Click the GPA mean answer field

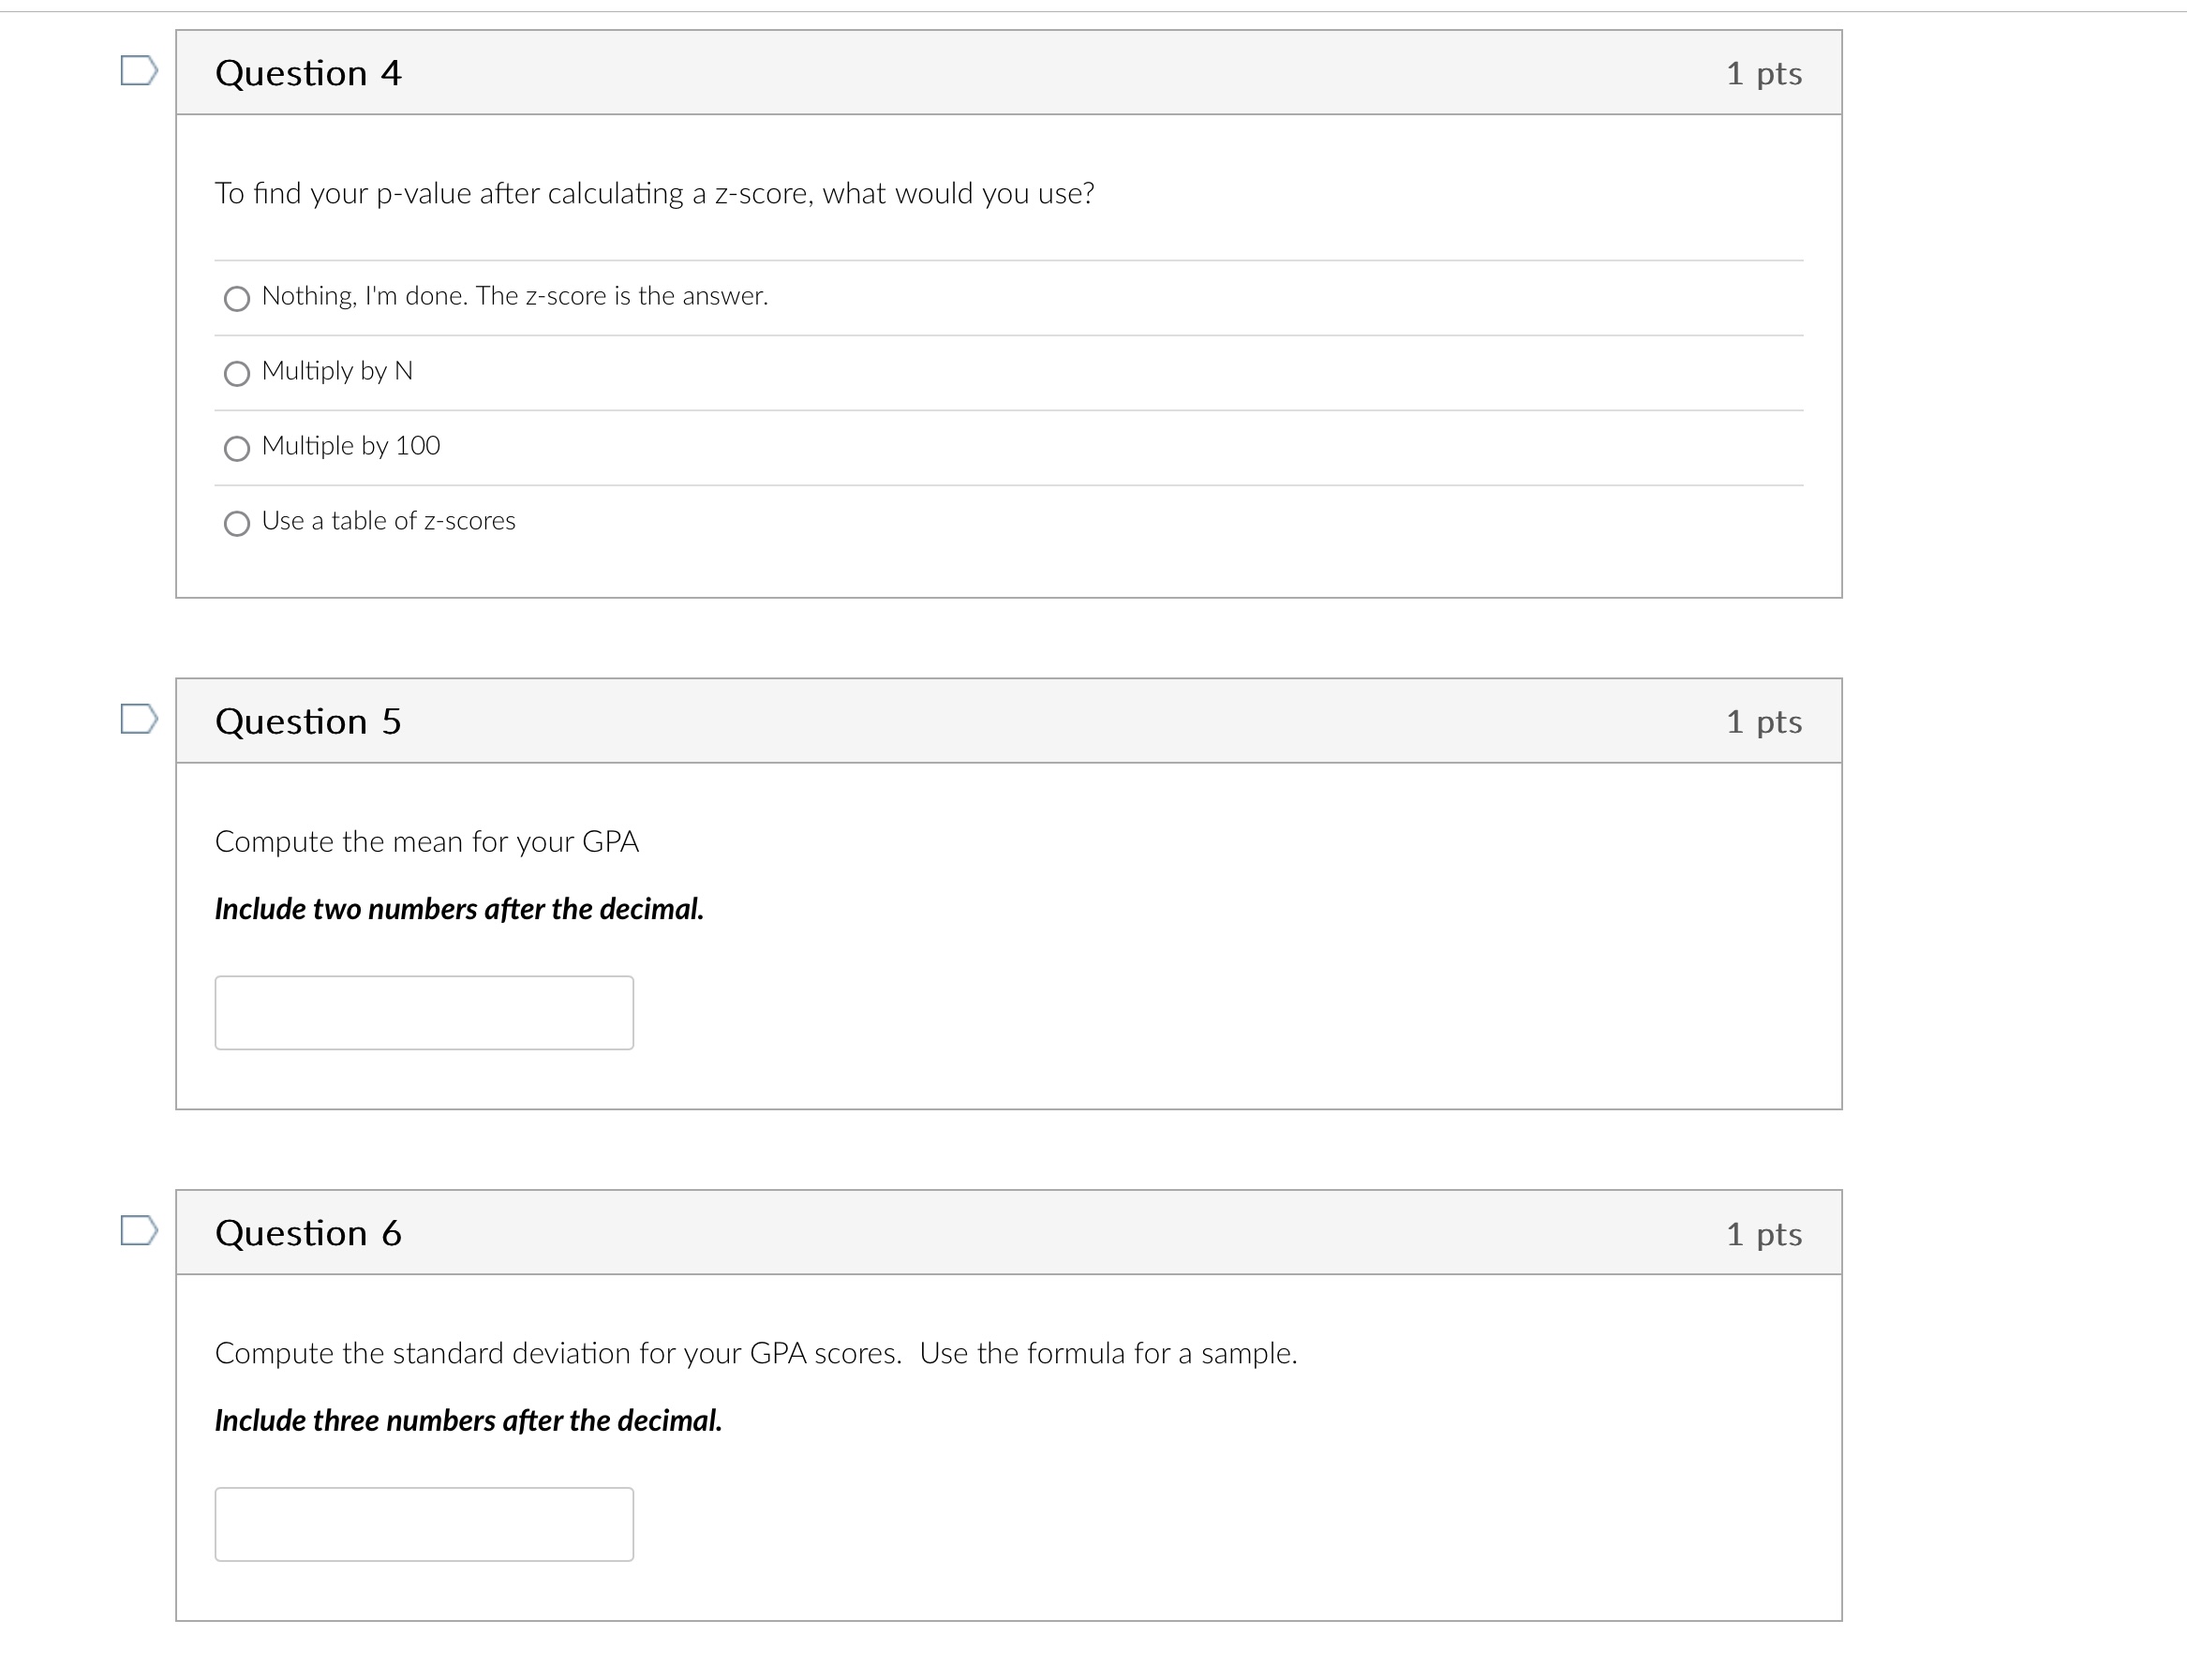[x=424, y=1013]
